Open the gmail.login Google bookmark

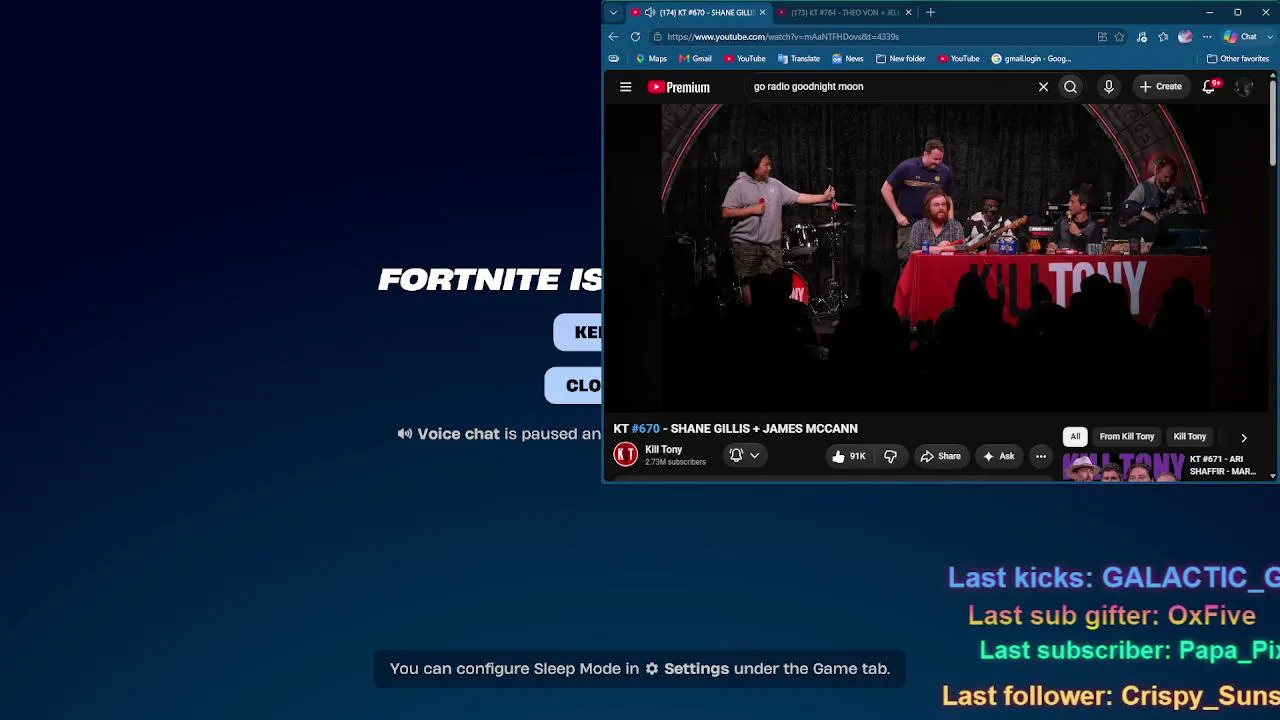(1032, 59)
